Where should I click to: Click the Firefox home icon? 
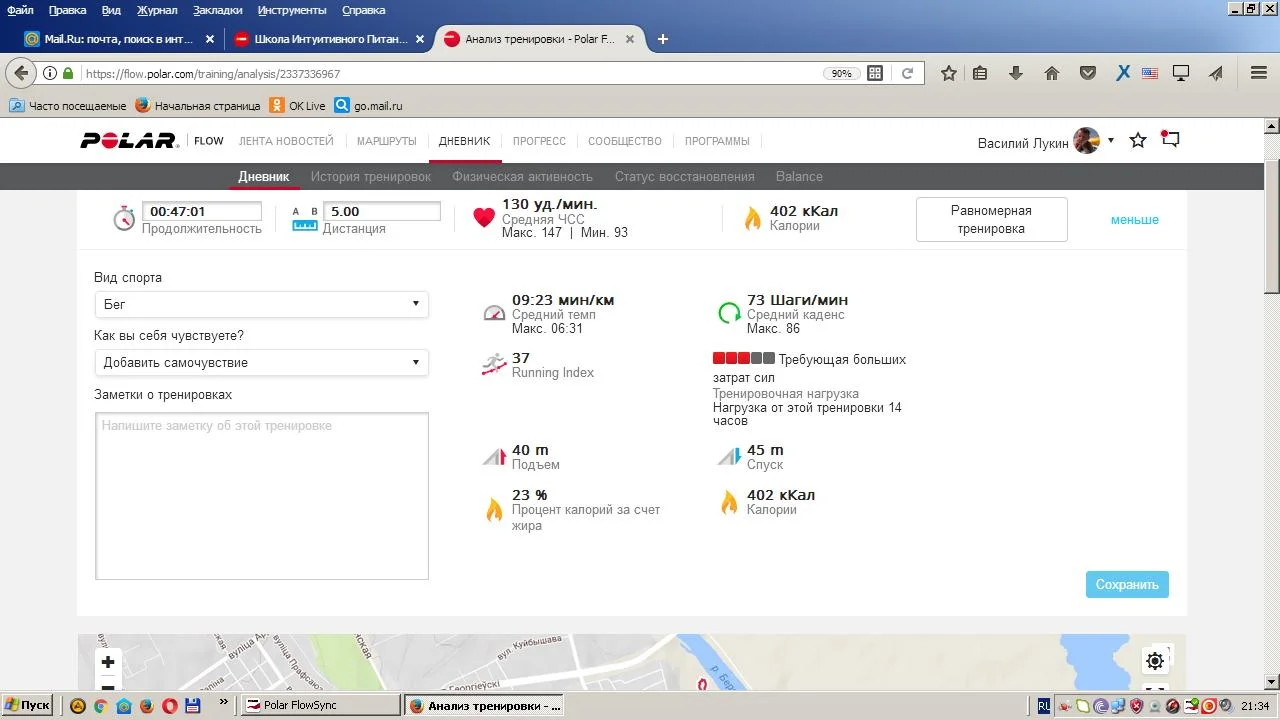(x=1052, y=73)
